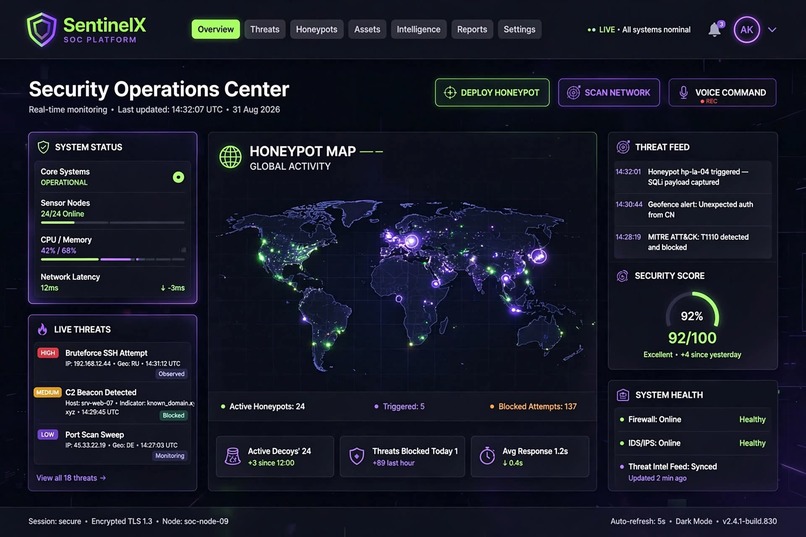Click the CPU / Memory usage bar

pos(113,260)
